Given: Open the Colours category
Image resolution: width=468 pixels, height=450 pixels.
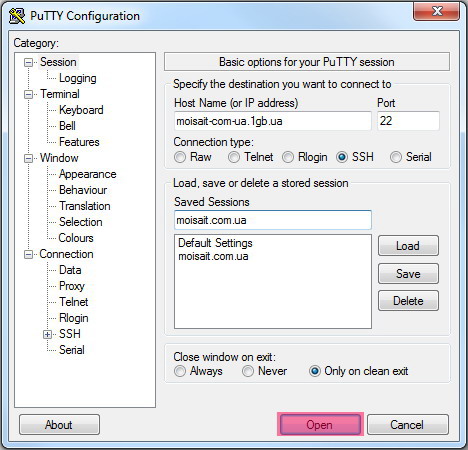Looking at the screenshot, I should click(x=76, y=238).
